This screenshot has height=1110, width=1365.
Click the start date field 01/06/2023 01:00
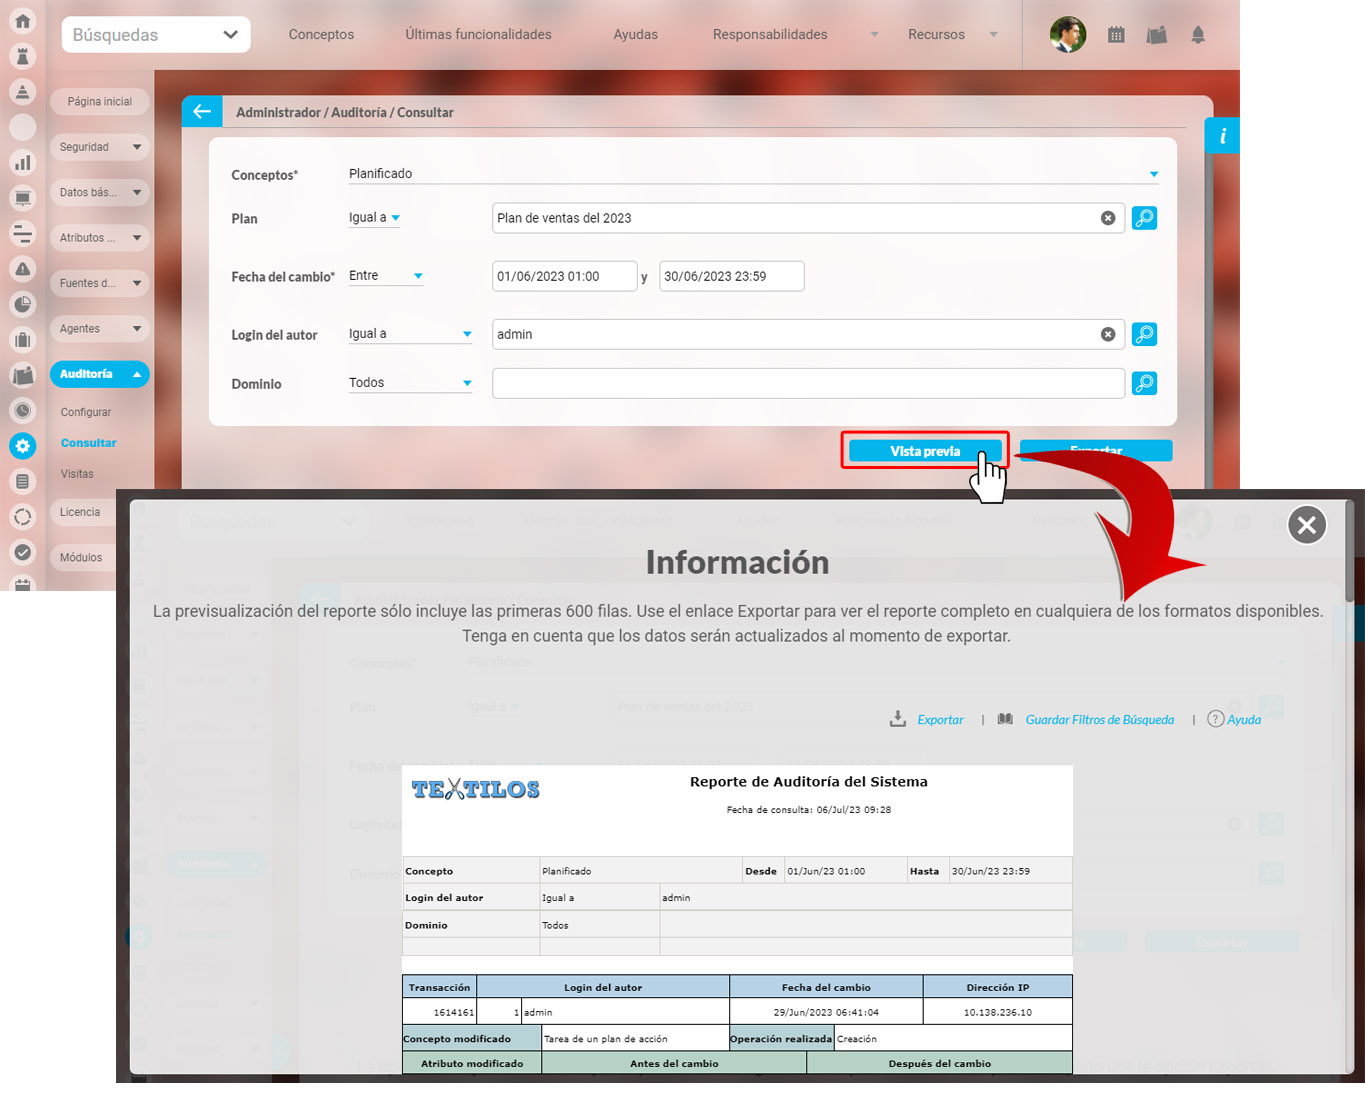[564, 277]
